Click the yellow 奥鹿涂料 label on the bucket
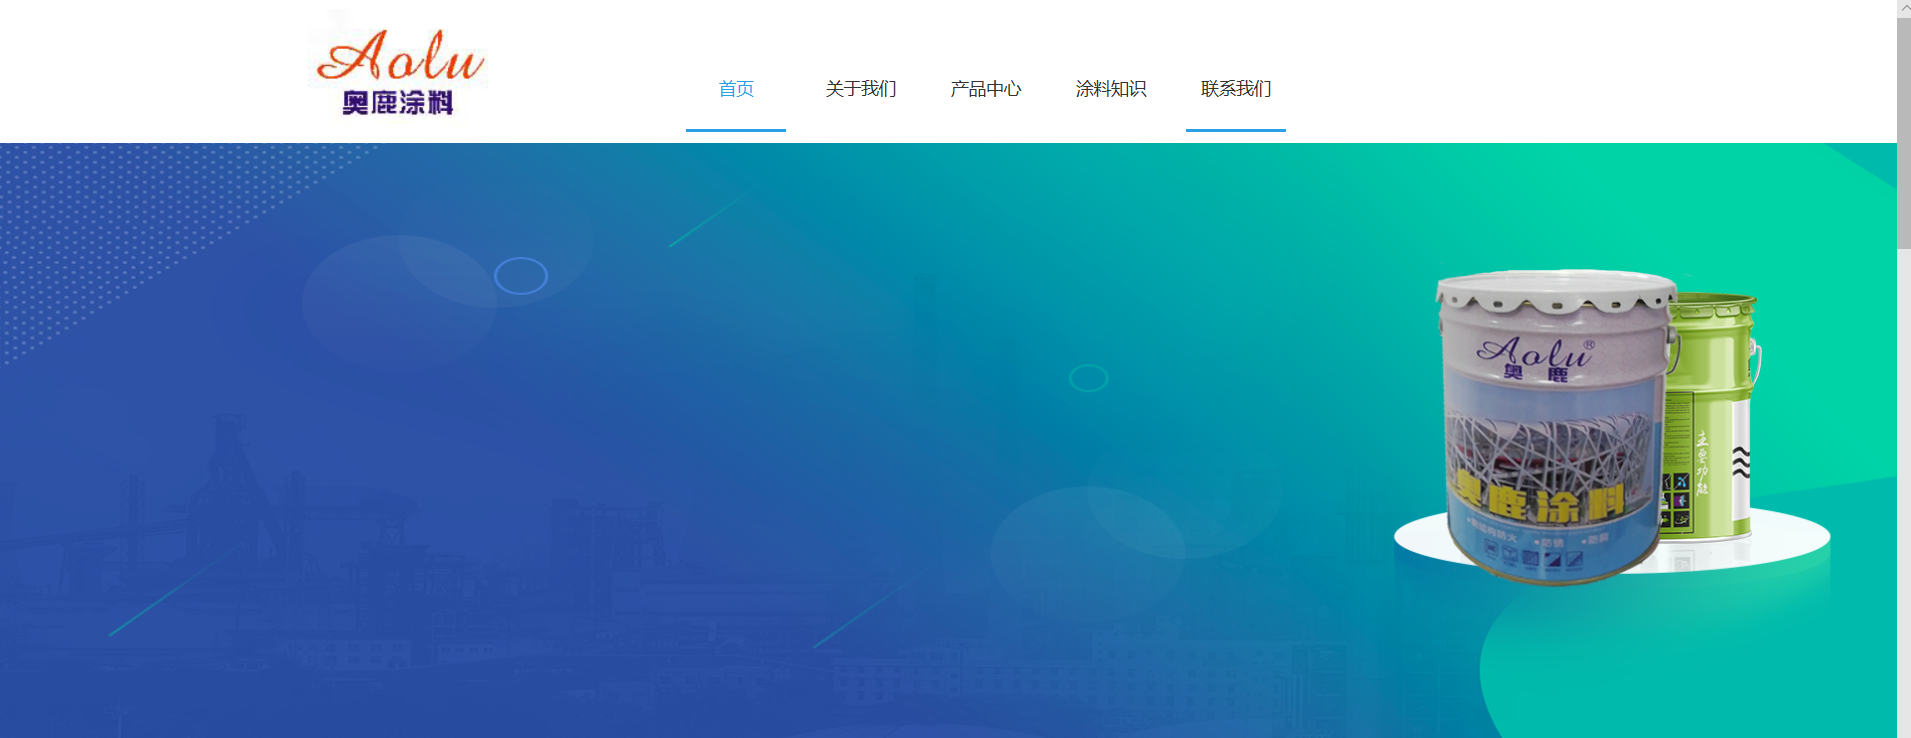Screen dimensions: 1911x738 click(x=1540, y=497)
